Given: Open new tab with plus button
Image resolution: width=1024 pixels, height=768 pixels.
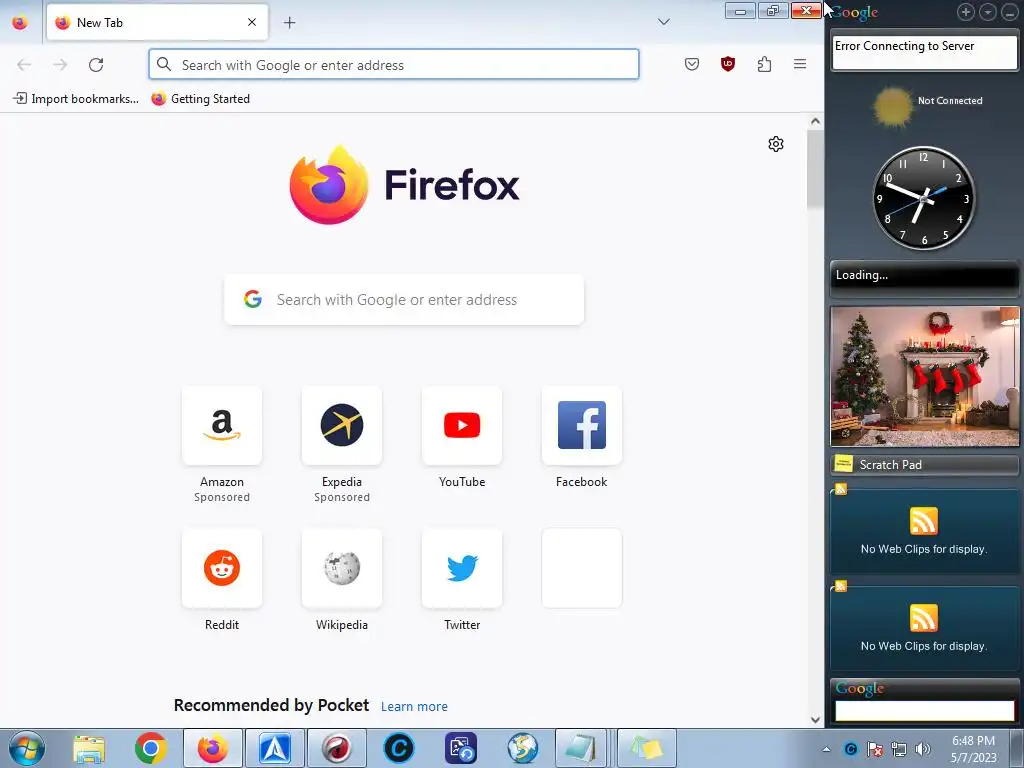Looking at the screenshot, I should 289,23.
